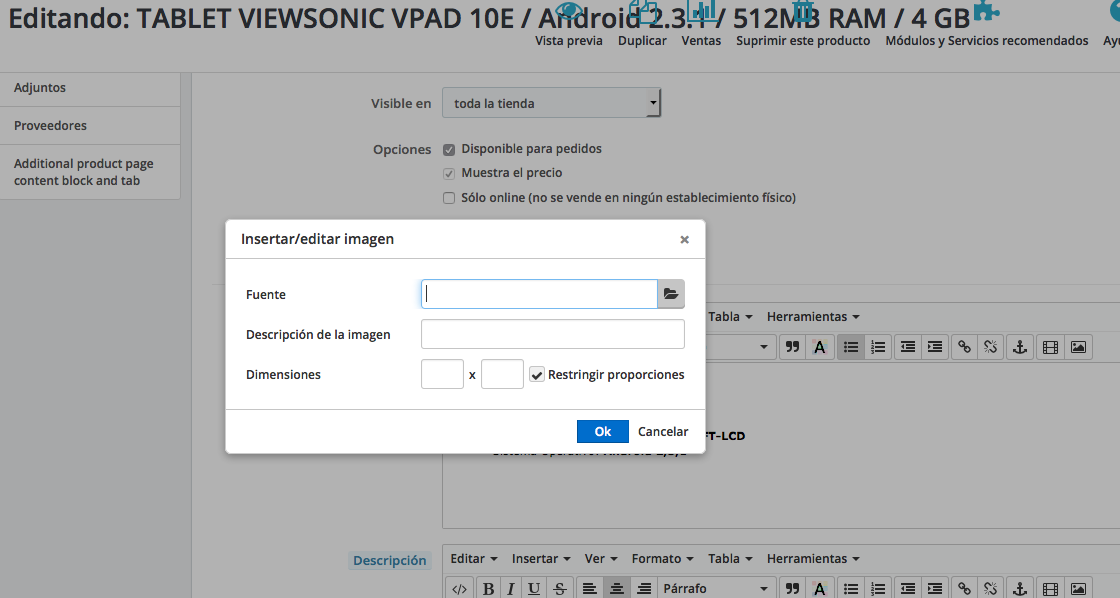Enable Sólo online checkbox

(x=449, y=198)
